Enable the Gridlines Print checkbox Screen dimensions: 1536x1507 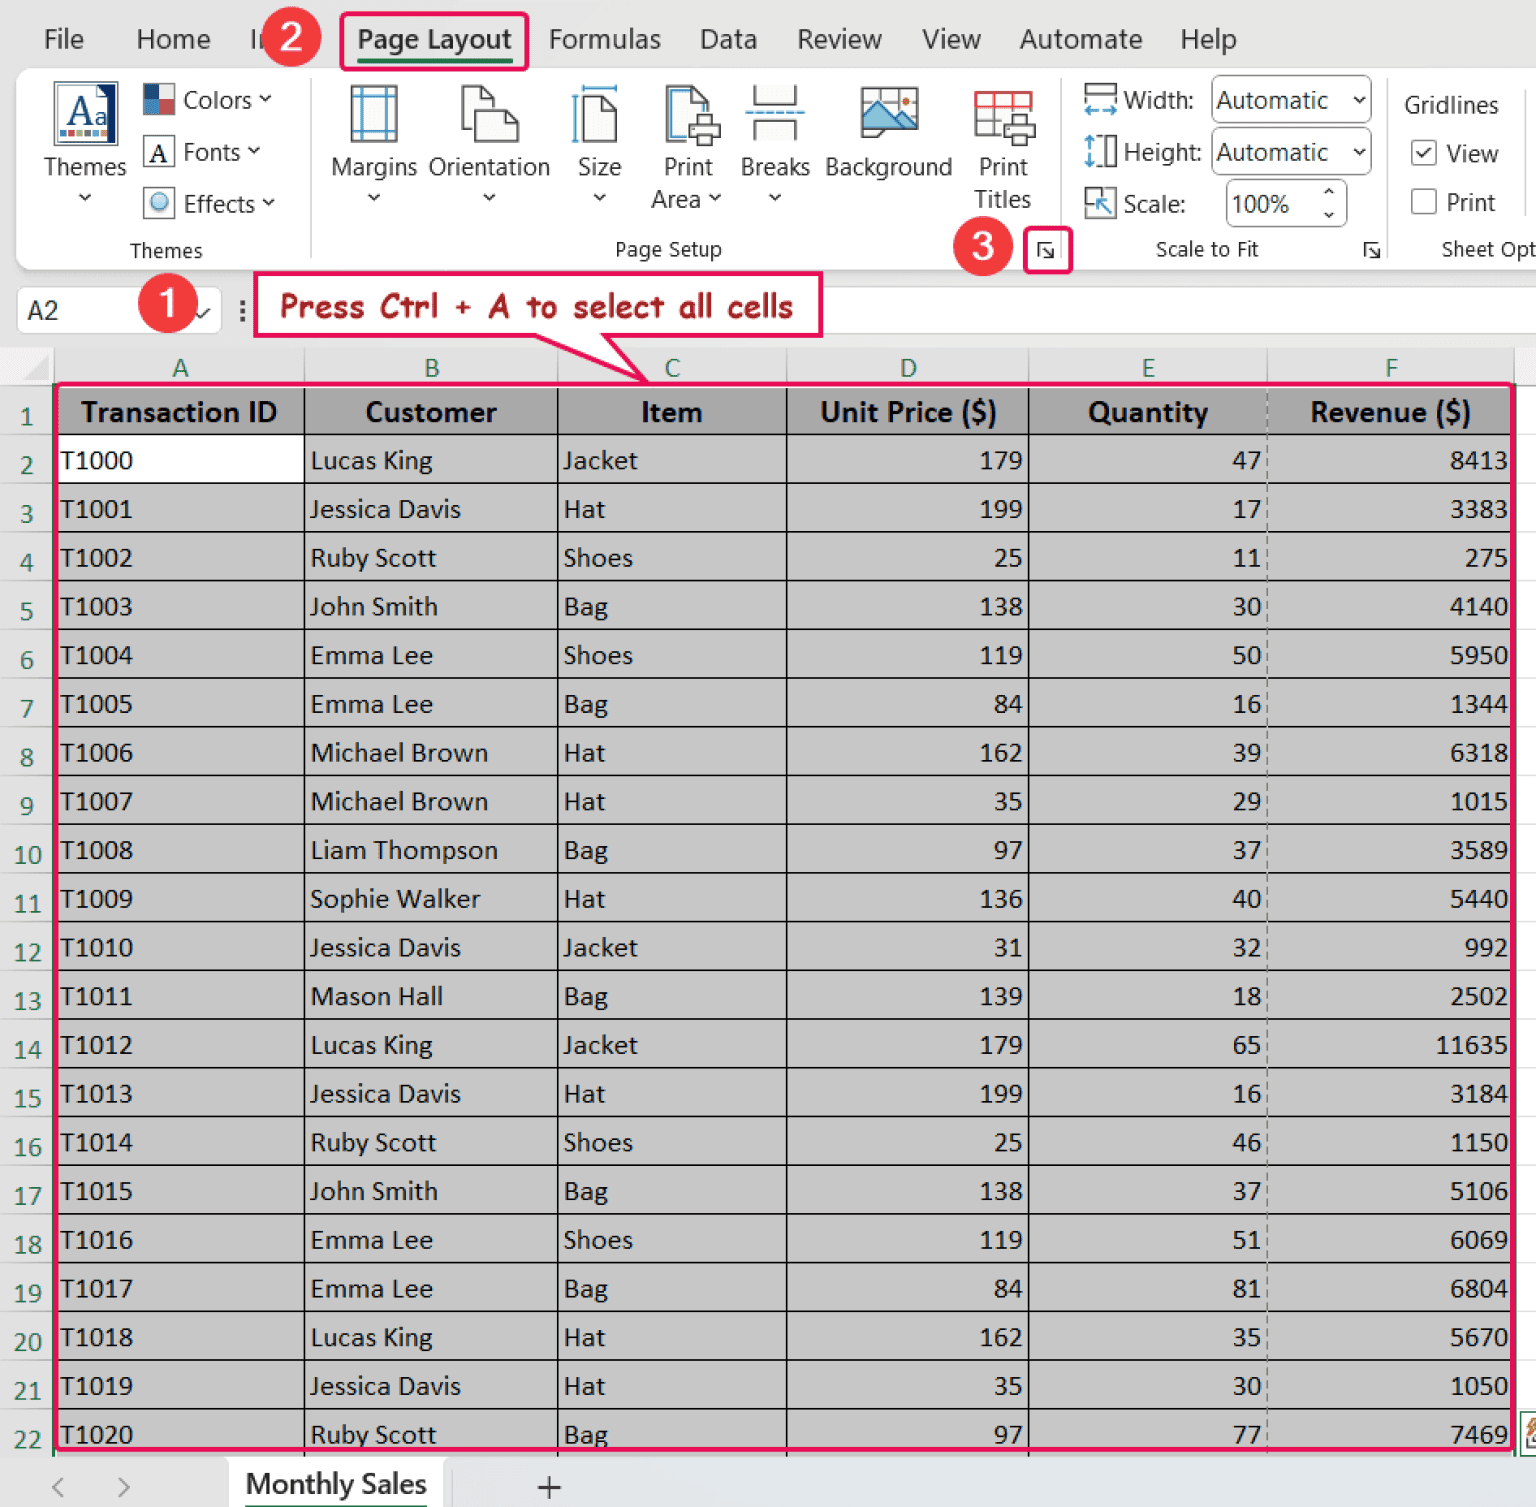coord(1423,201)
